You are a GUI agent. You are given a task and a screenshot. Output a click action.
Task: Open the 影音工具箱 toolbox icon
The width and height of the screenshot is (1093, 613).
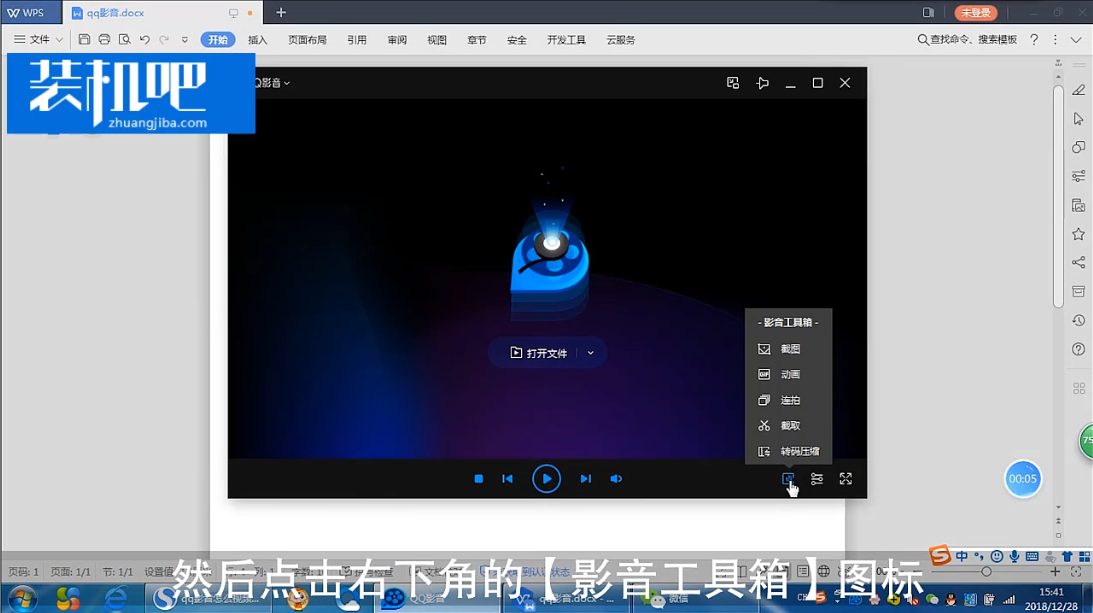(x=788, y=479)
